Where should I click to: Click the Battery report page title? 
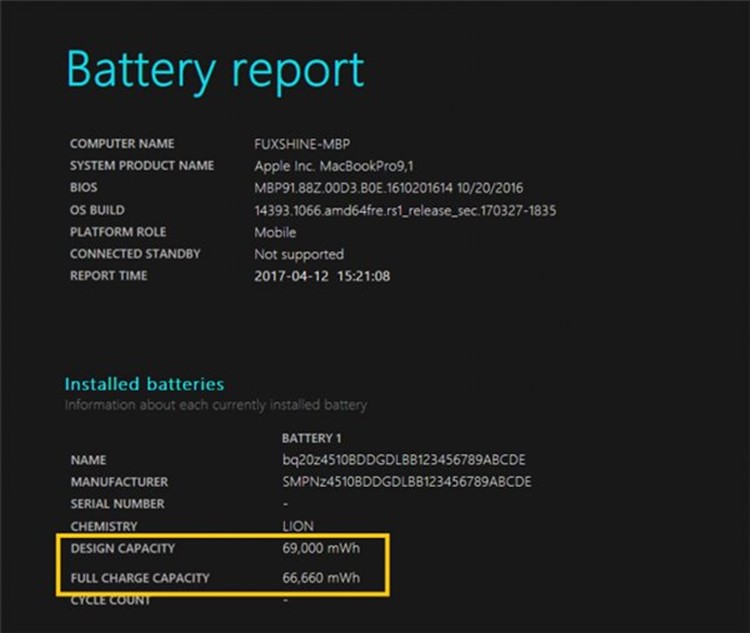[215, 69]
